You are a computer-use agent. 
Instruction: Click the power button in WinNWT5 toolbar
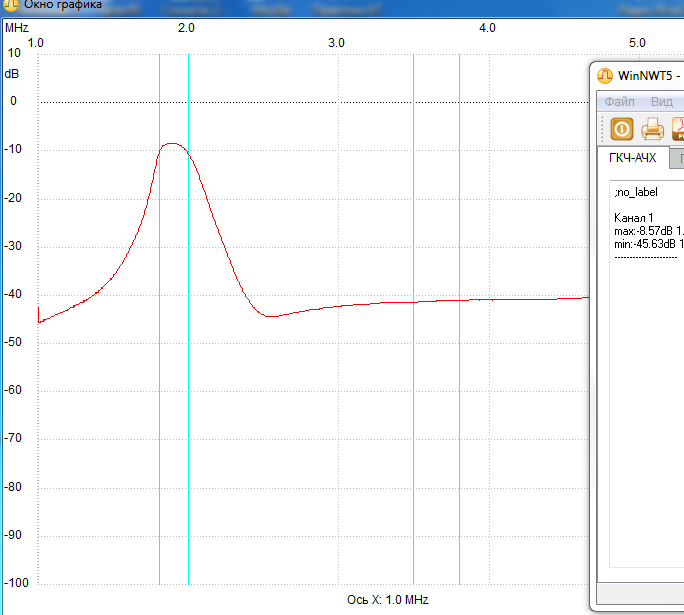point(622,129)
